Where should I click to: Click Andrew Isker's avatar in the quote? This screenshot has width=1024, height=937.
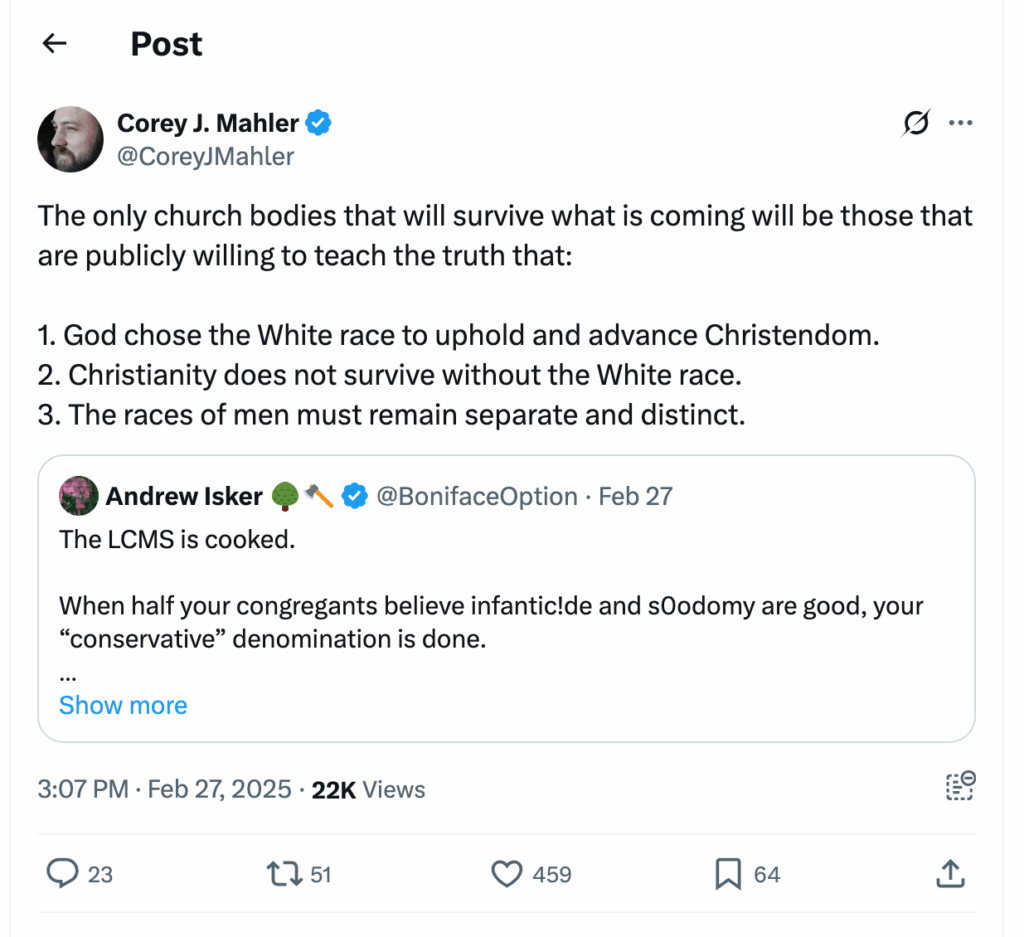pyautogui.click(x=79, y=495)
